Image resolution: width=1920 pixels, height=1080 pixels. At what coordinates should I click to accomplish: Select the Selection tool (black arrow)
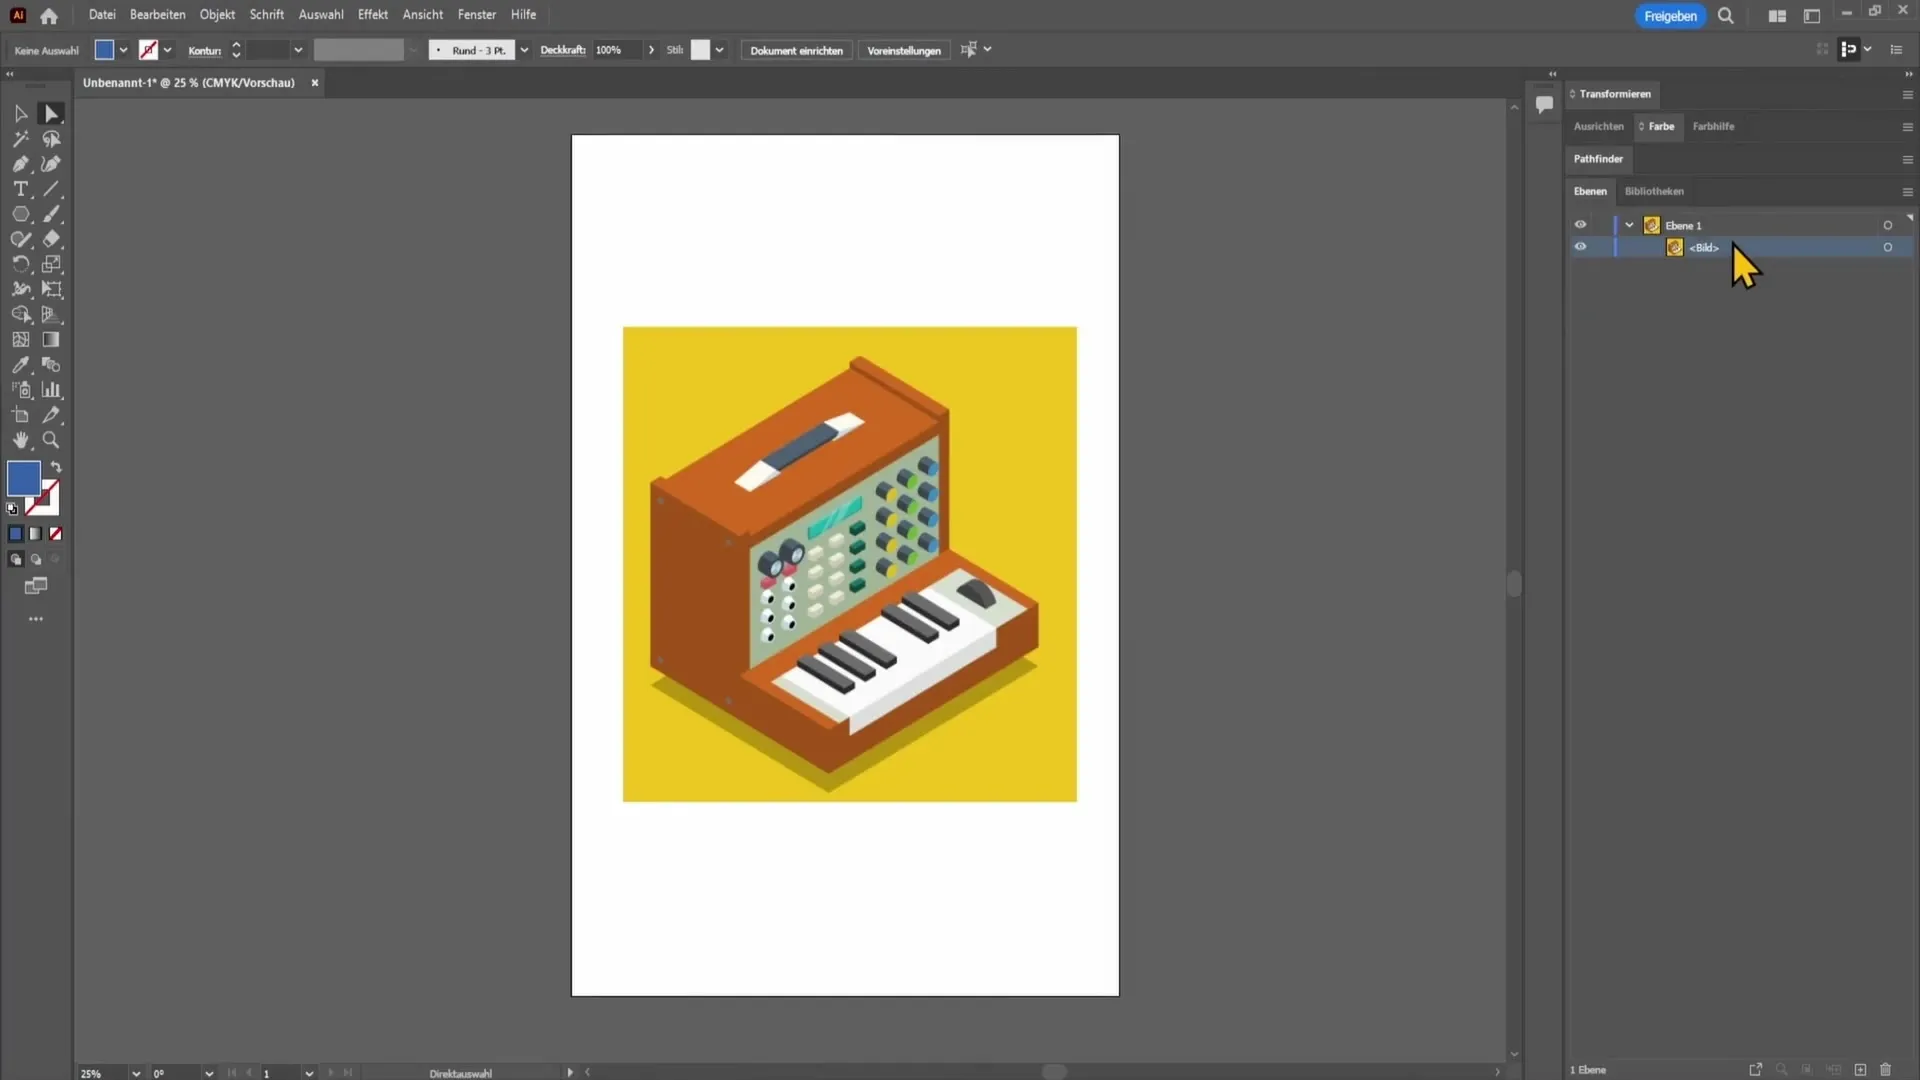[20, 114]
